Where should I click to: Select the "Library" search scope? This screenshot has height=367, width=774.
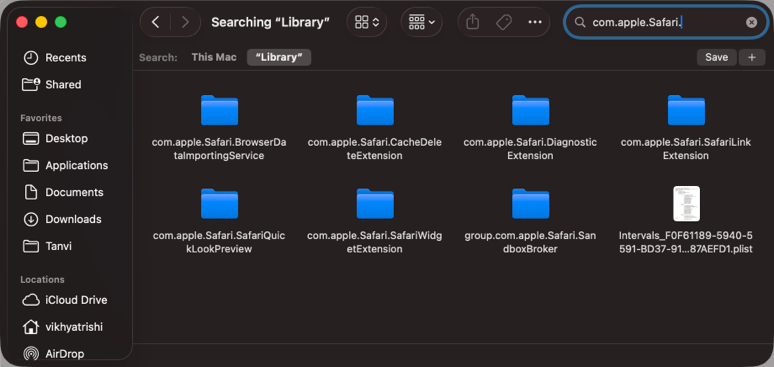point(279,57)
